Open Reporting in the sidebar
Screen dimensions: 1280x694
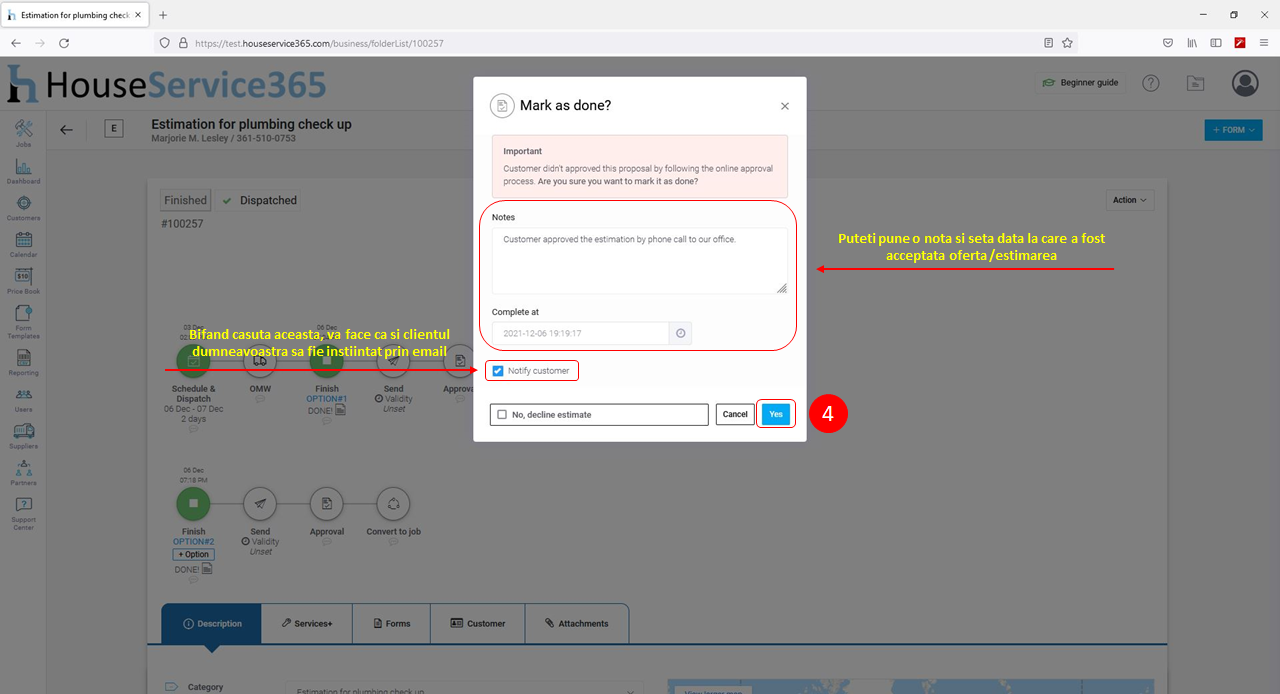click(24, 362)
